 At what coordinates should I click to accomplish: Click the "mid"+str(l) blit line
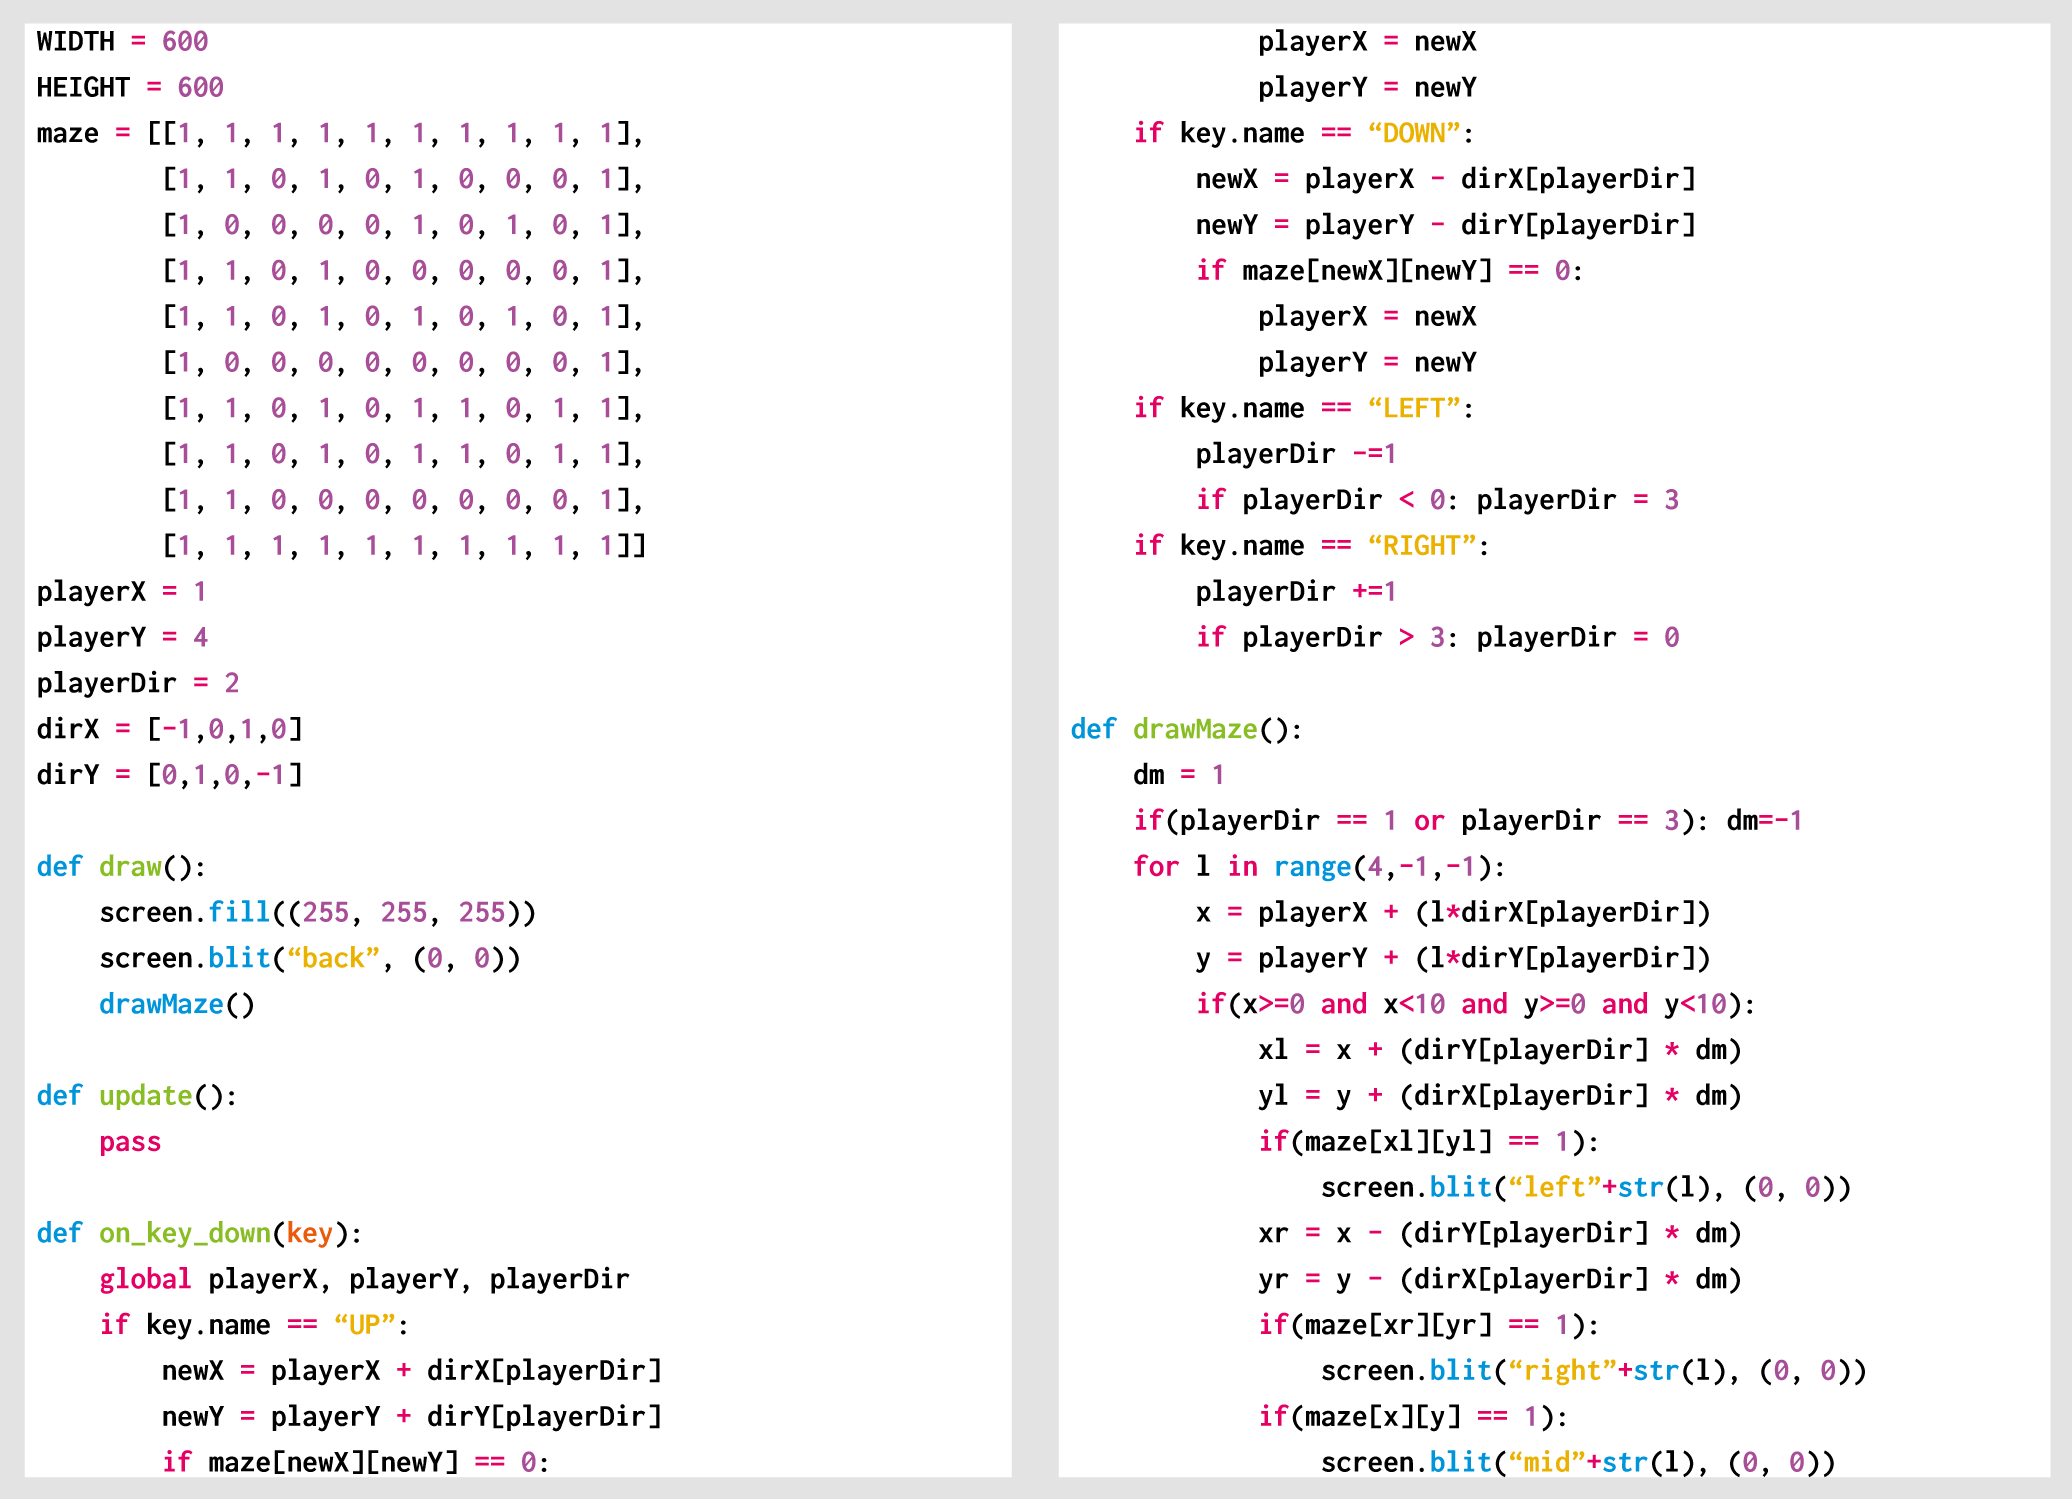[1578, 1463]
